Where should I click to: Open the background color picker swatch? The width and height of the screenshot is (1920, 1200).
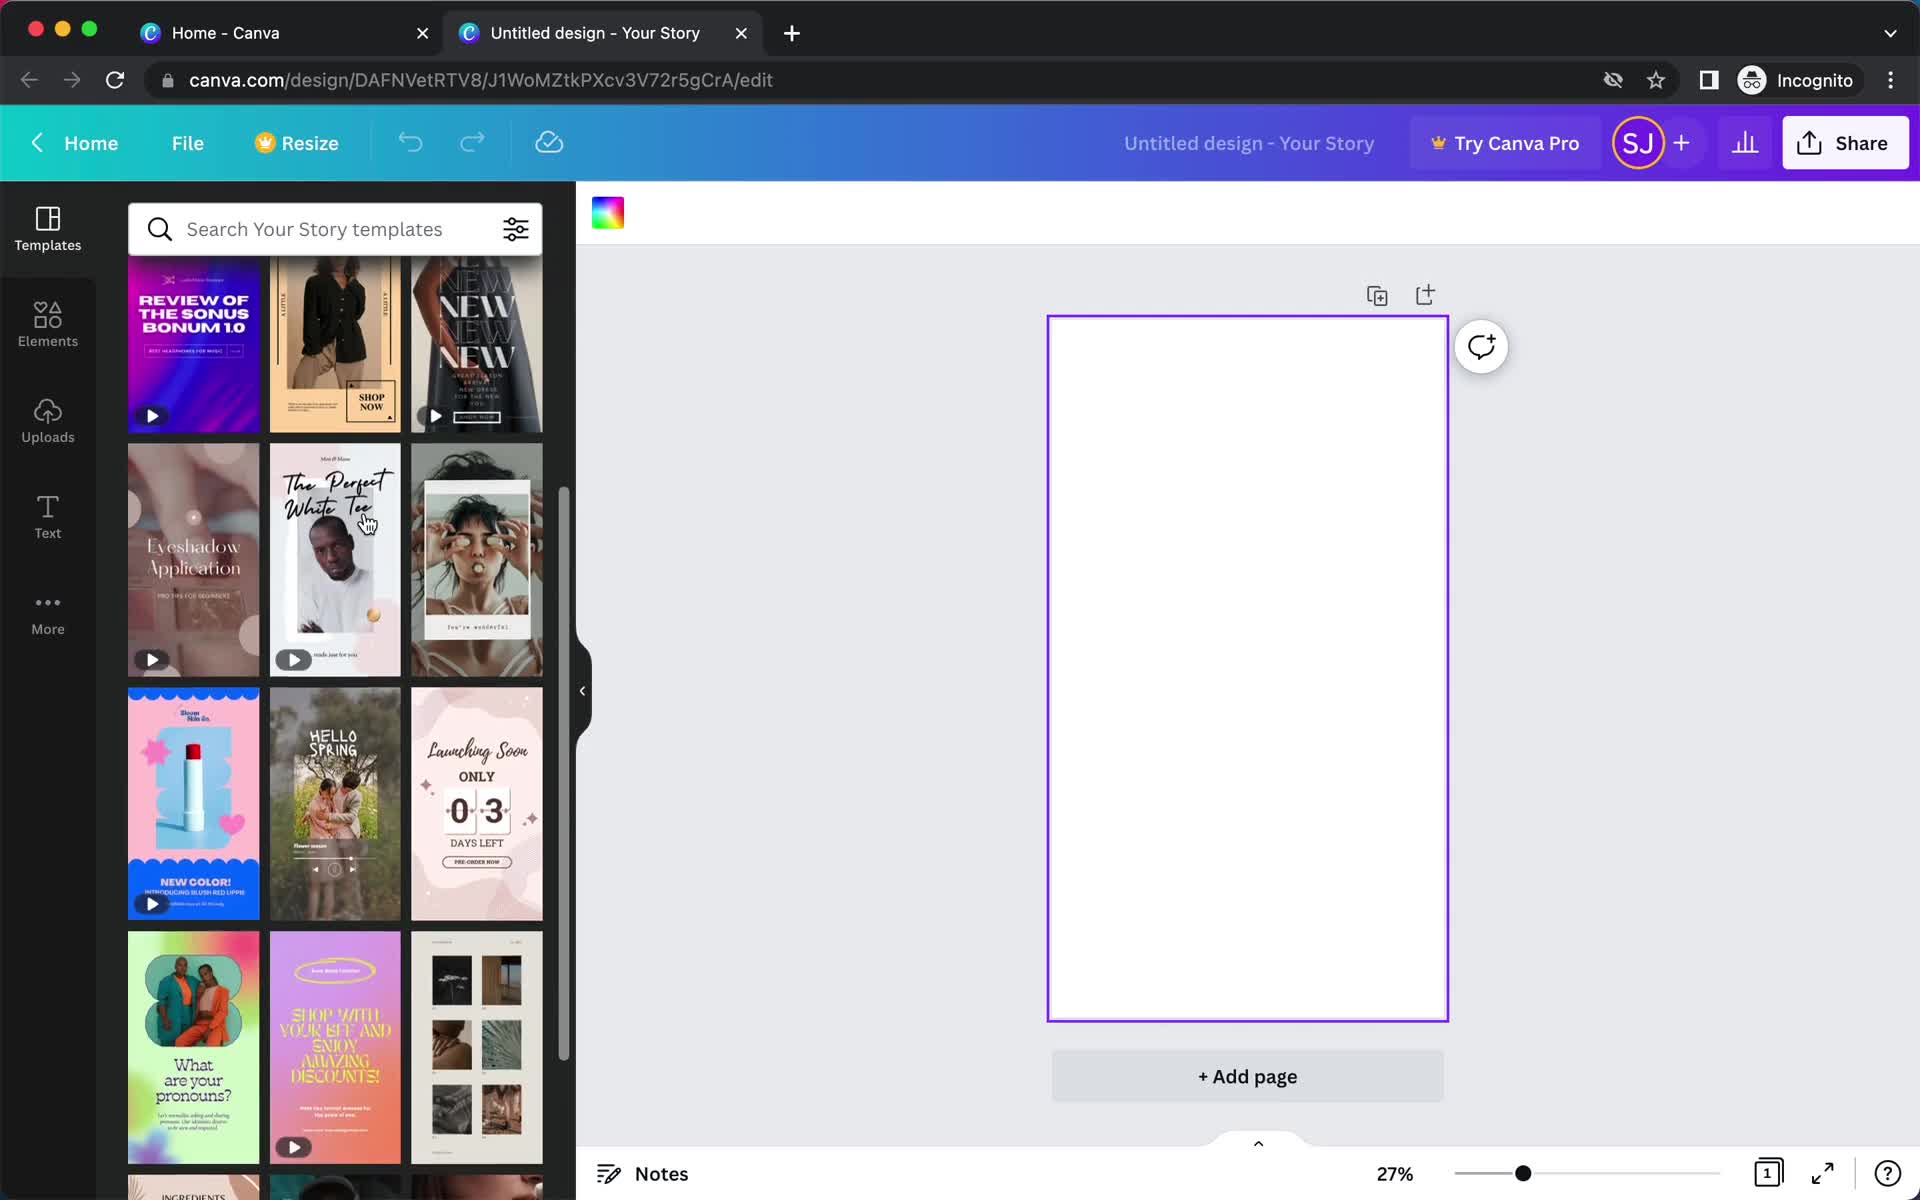(x=608, y=213)
